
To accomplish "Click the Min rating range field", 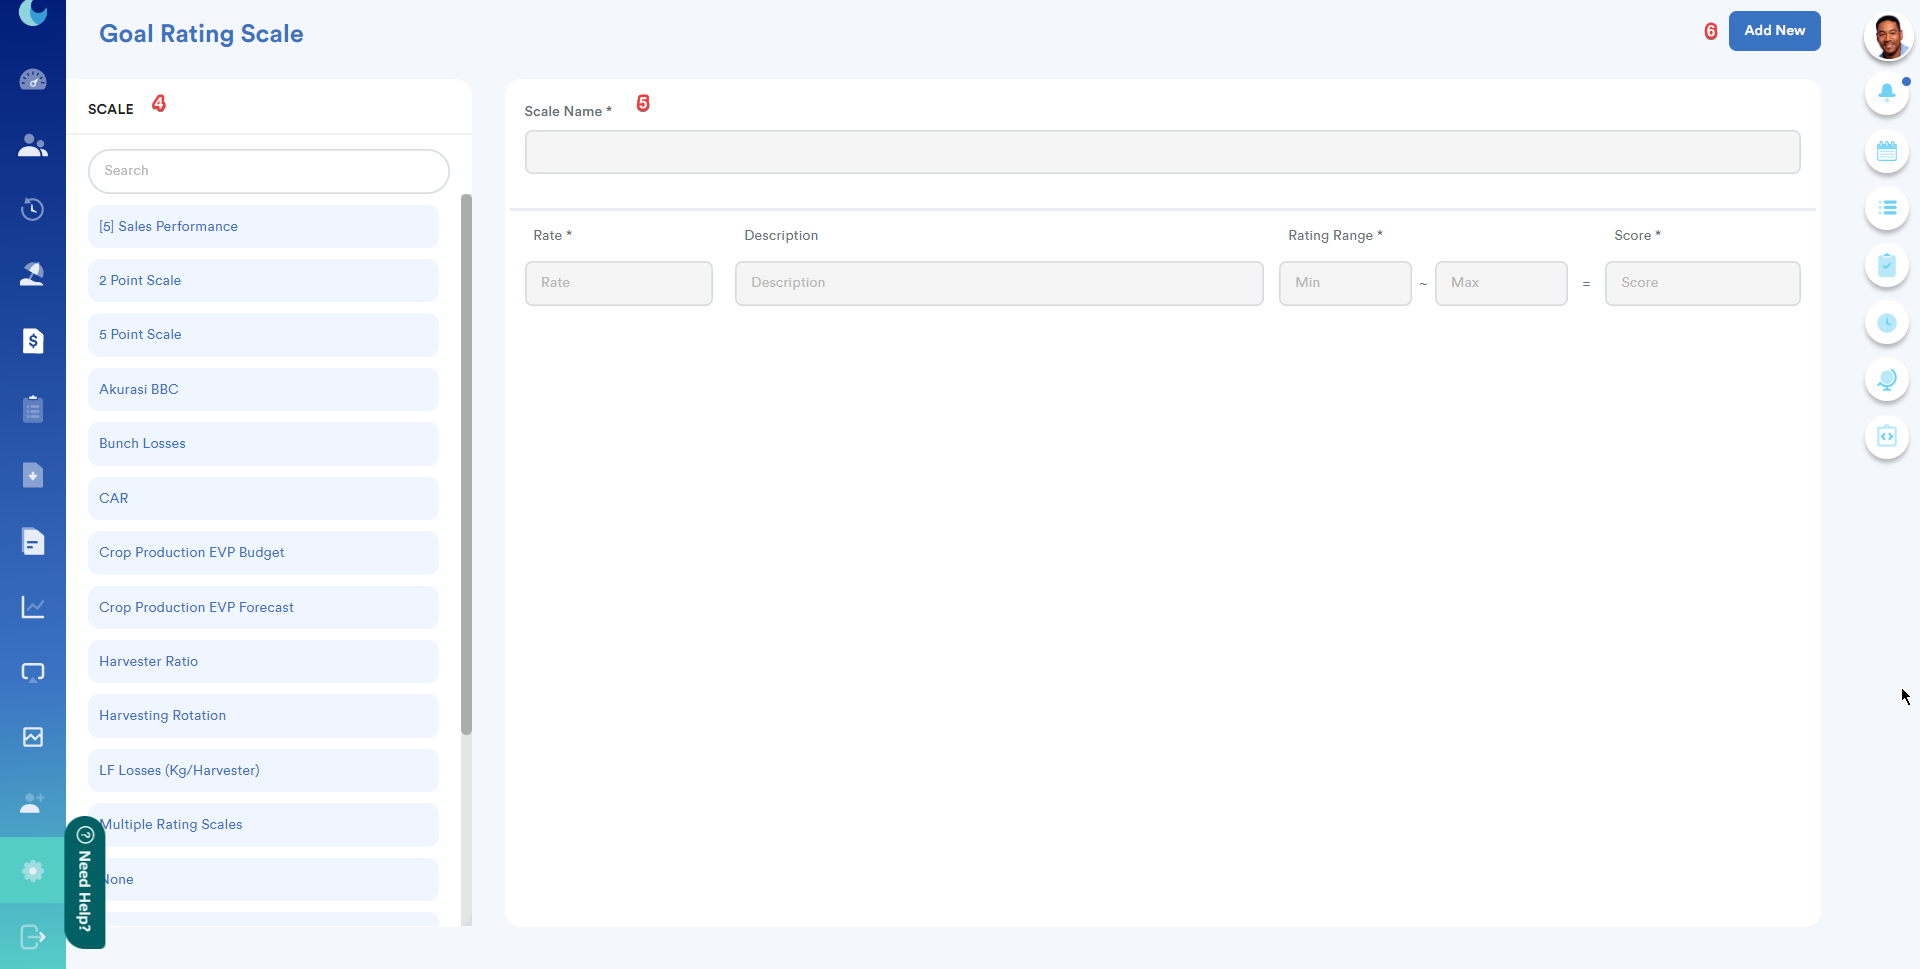I will click(1345, 283).
